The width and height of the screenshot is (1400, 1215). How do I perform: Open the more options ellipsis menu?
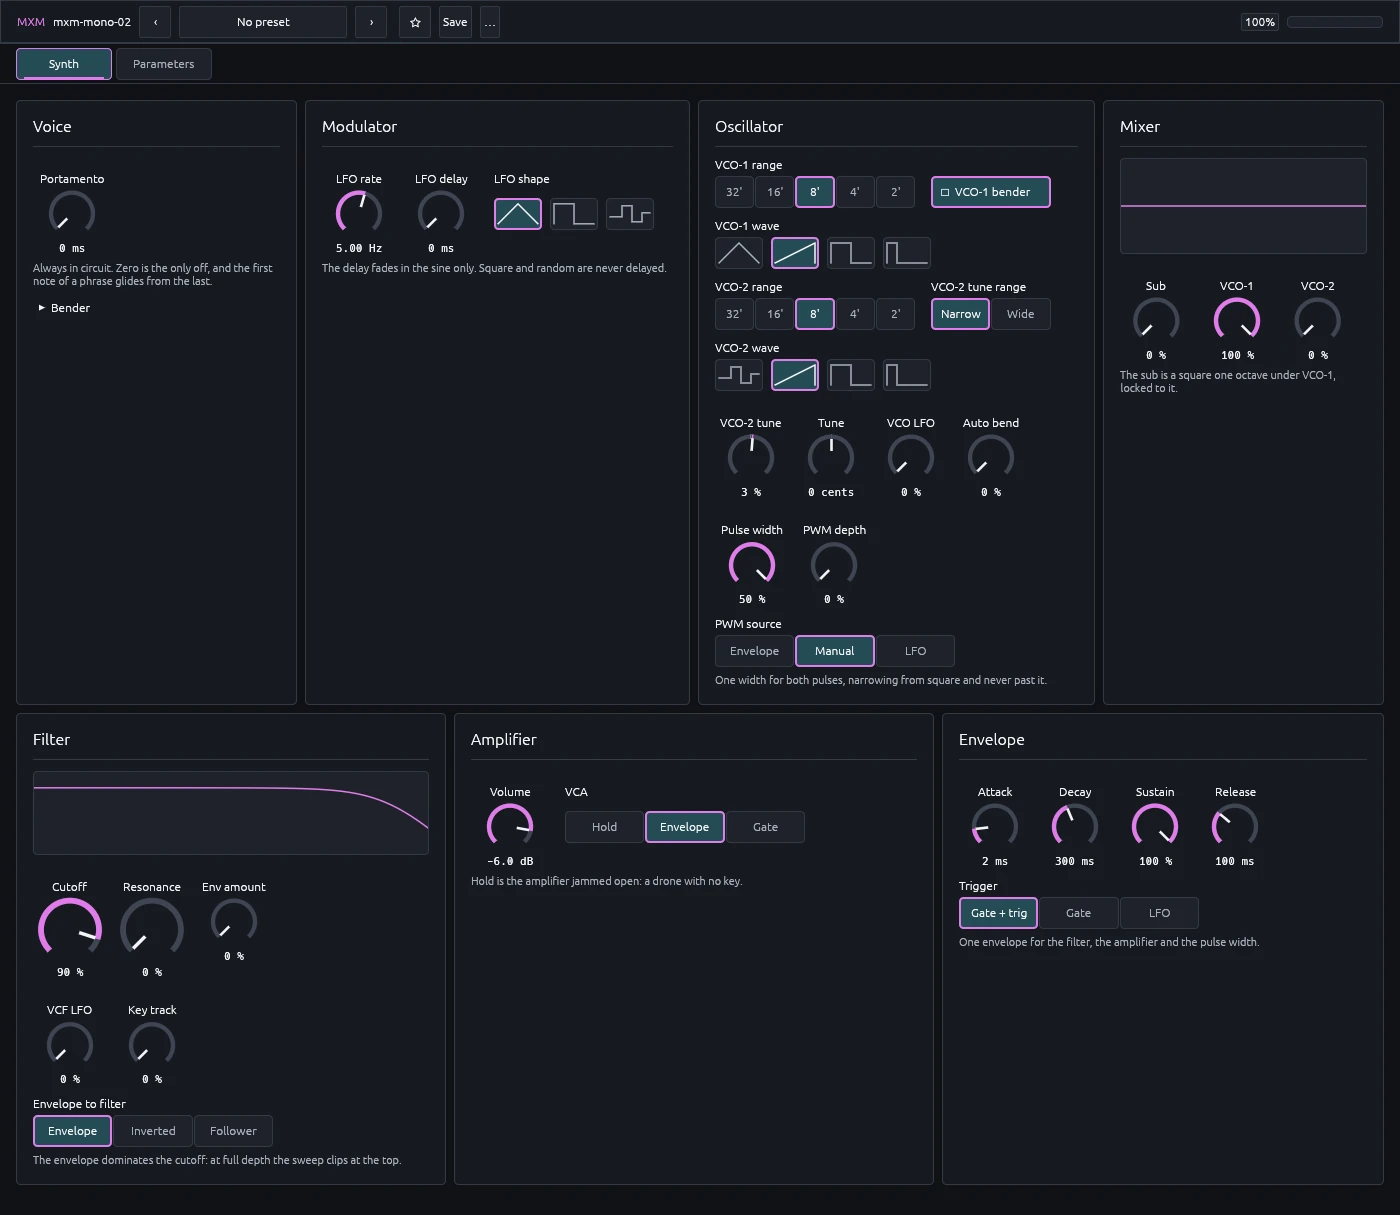pos(490,22)
